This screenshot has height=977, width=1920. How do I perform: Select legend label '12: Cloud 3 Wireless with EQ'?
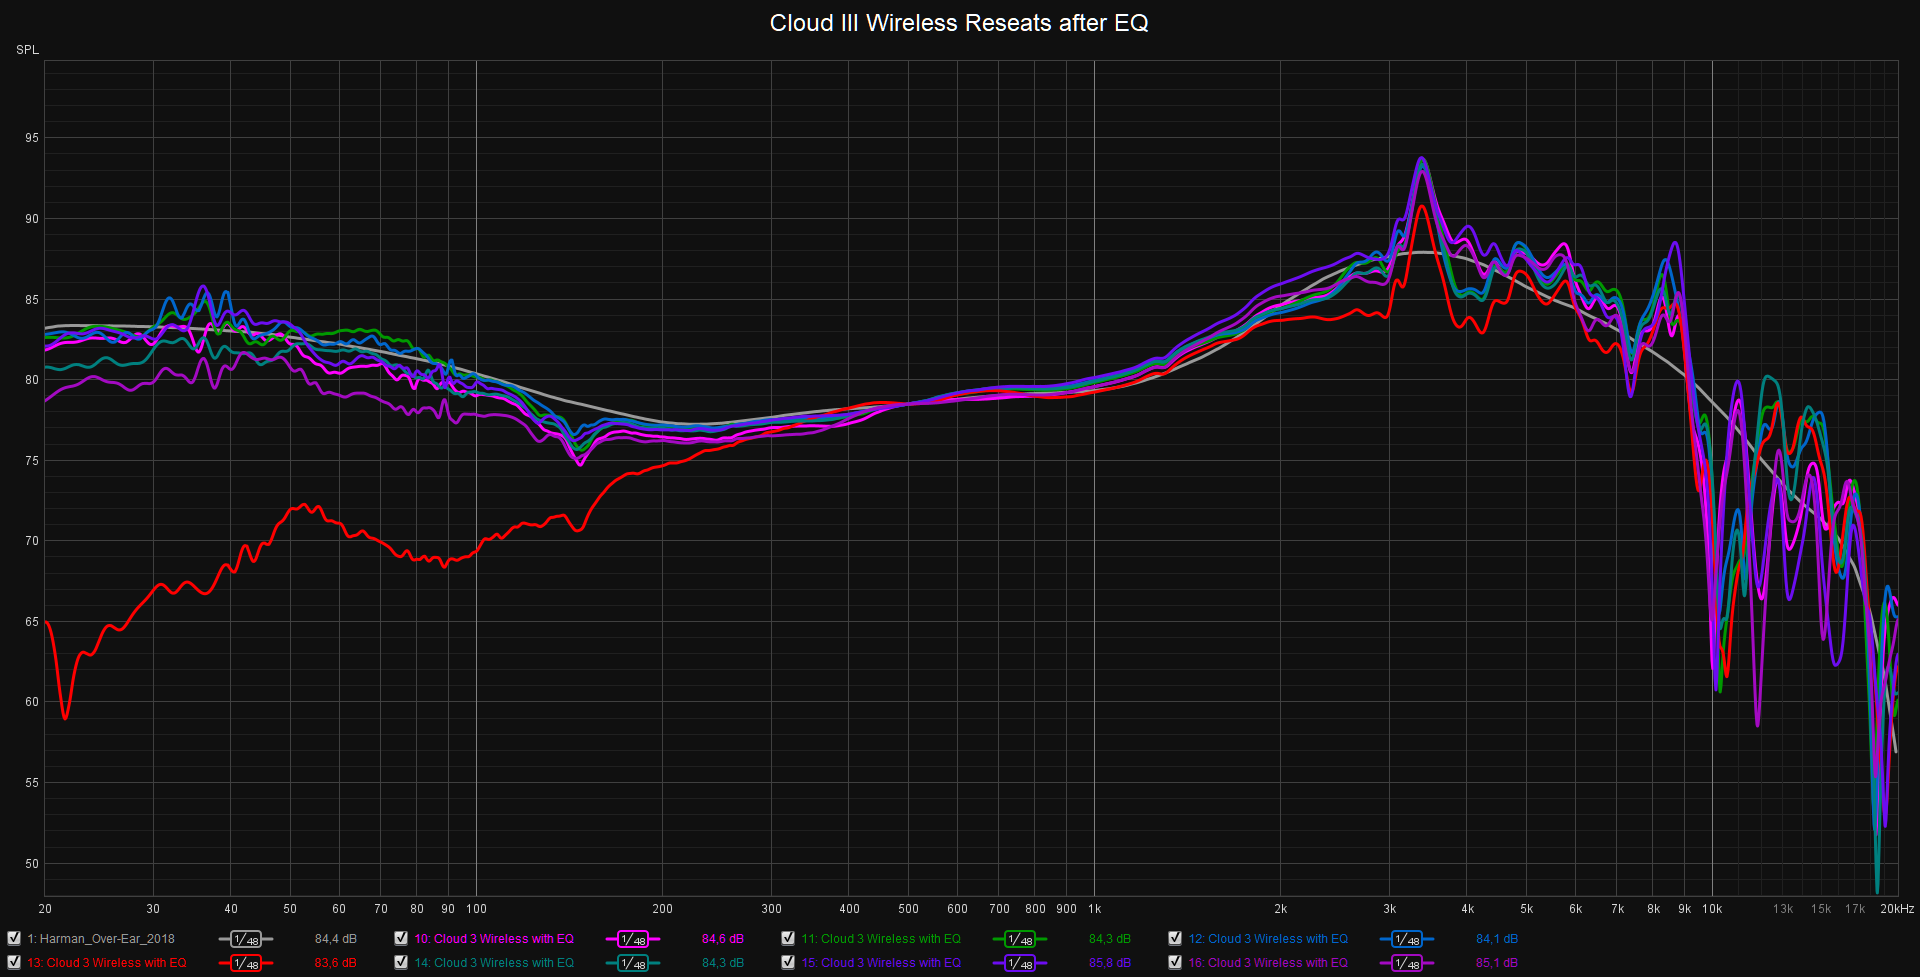tap(1268, 939)
